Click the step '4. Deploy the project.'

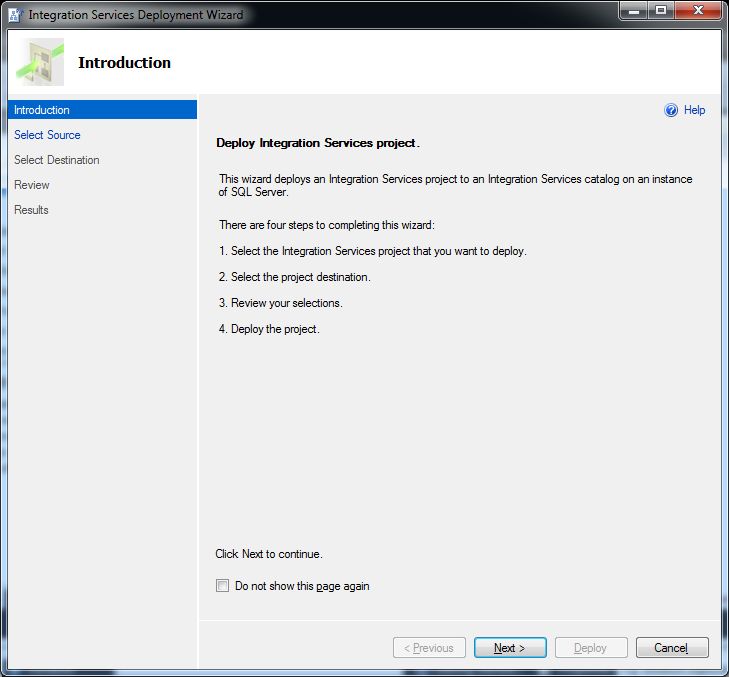click(x=269, y=329)
